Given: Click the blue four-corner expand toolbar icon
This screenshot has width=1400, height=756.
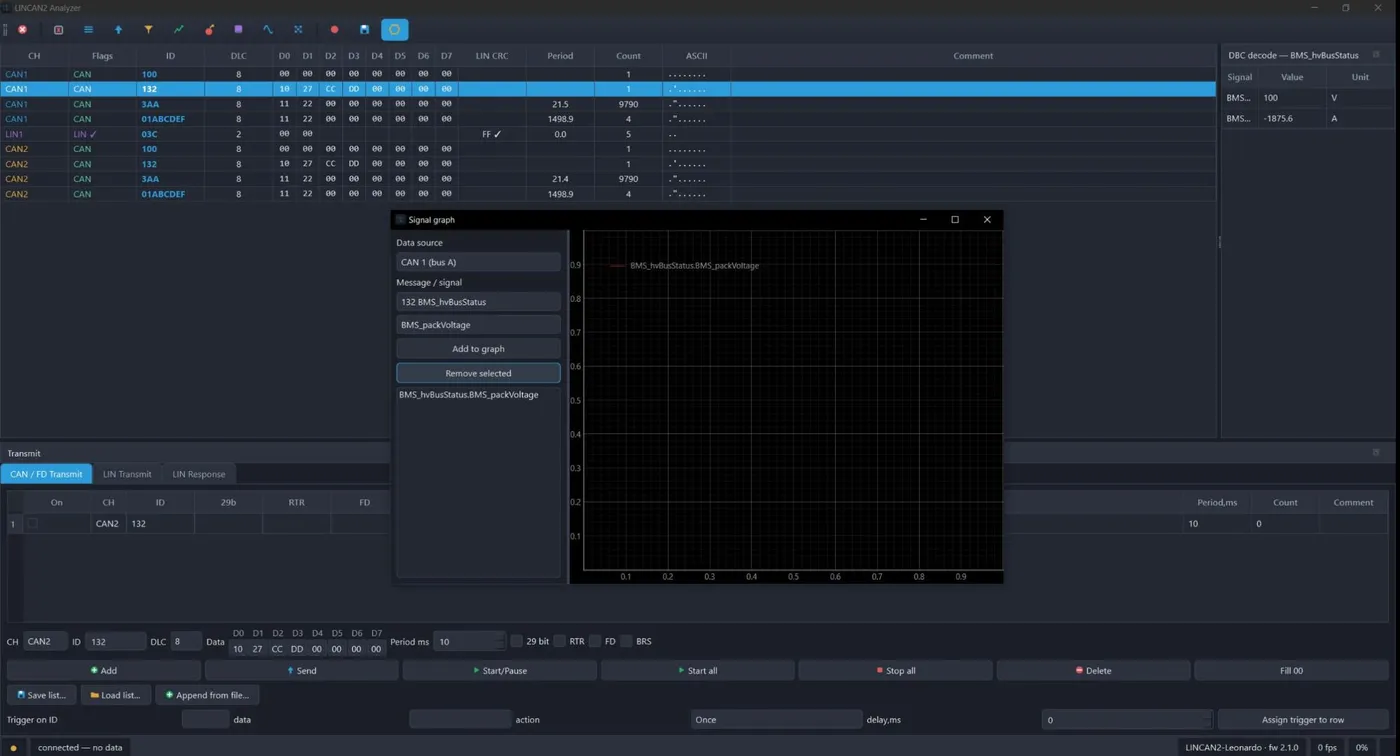Looking at the screenshot, I should click(x=298, y=30).
